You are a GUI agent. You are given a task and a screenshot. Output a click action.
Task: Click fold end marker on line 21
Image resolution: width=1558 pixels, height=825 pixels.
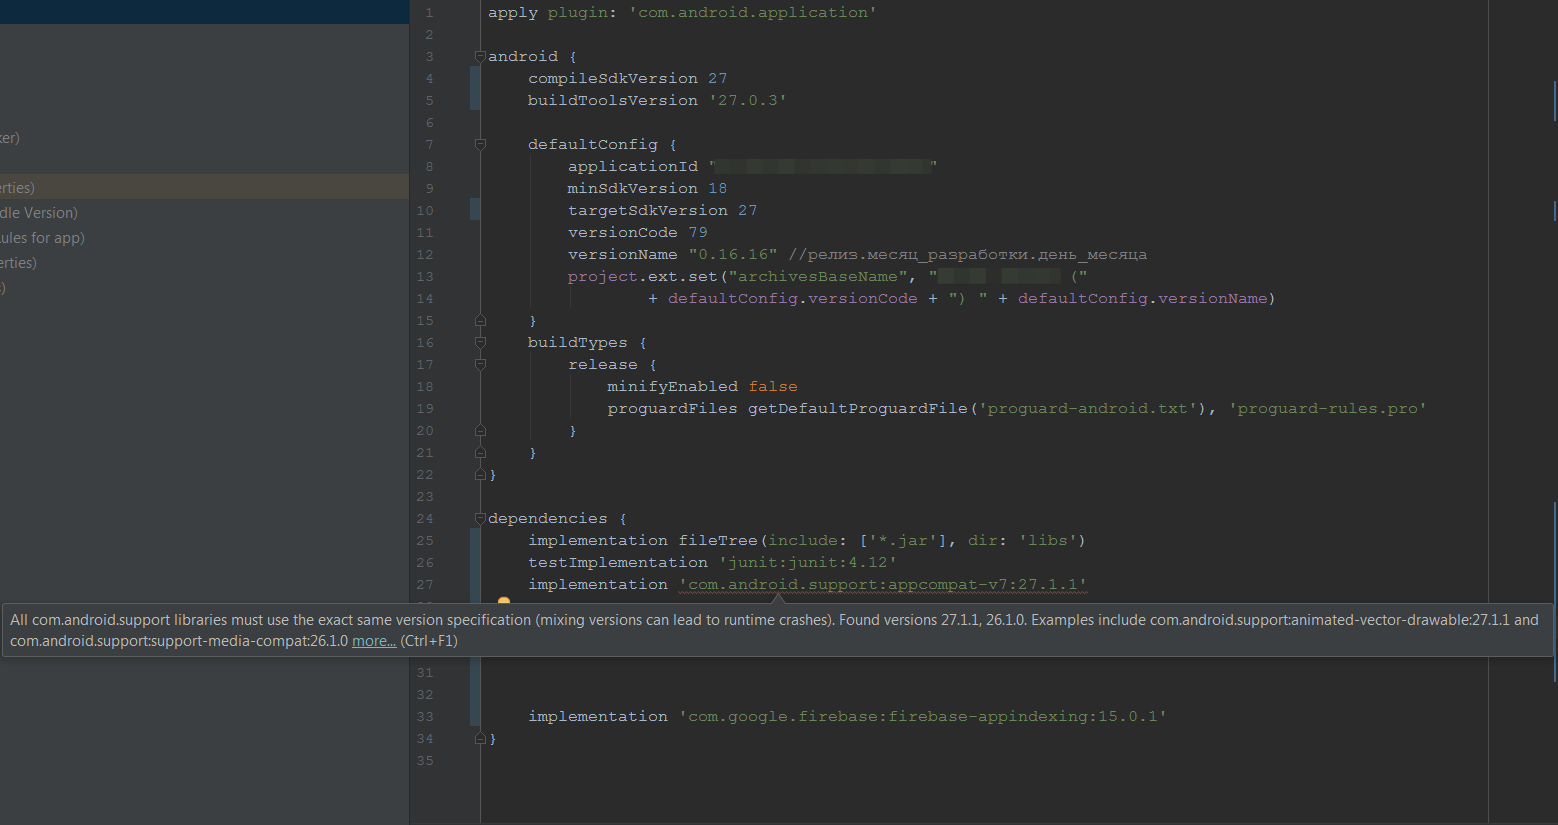click(480, 453)
